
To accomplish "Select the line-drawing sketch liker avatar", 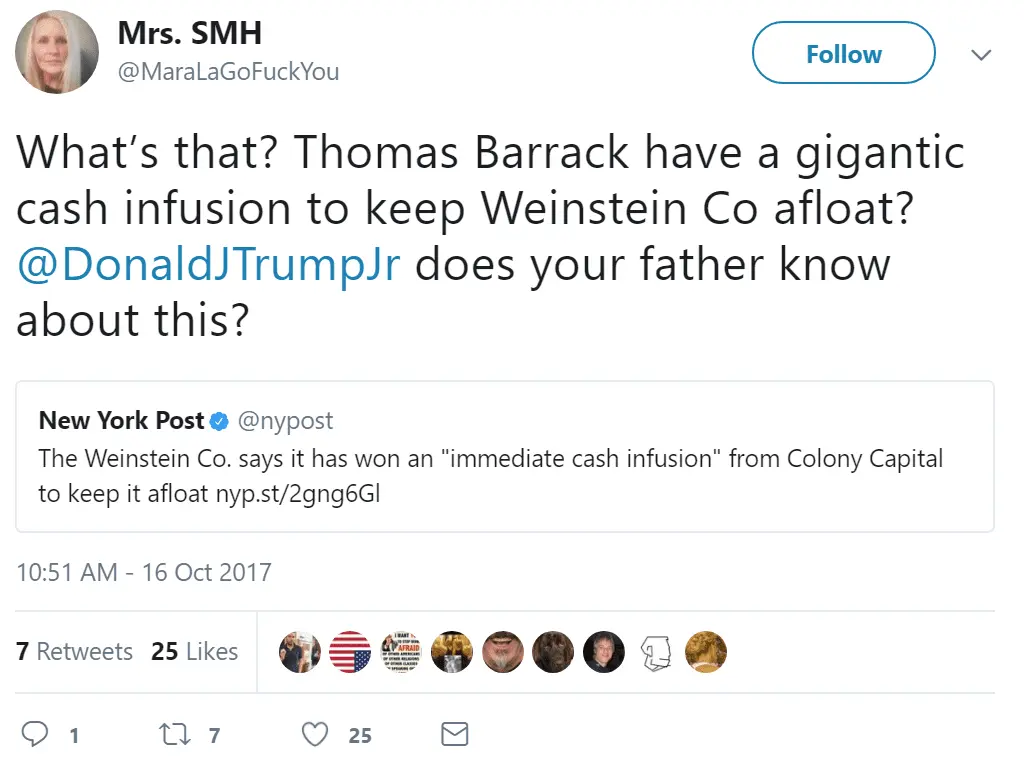I will click(654, 652).
